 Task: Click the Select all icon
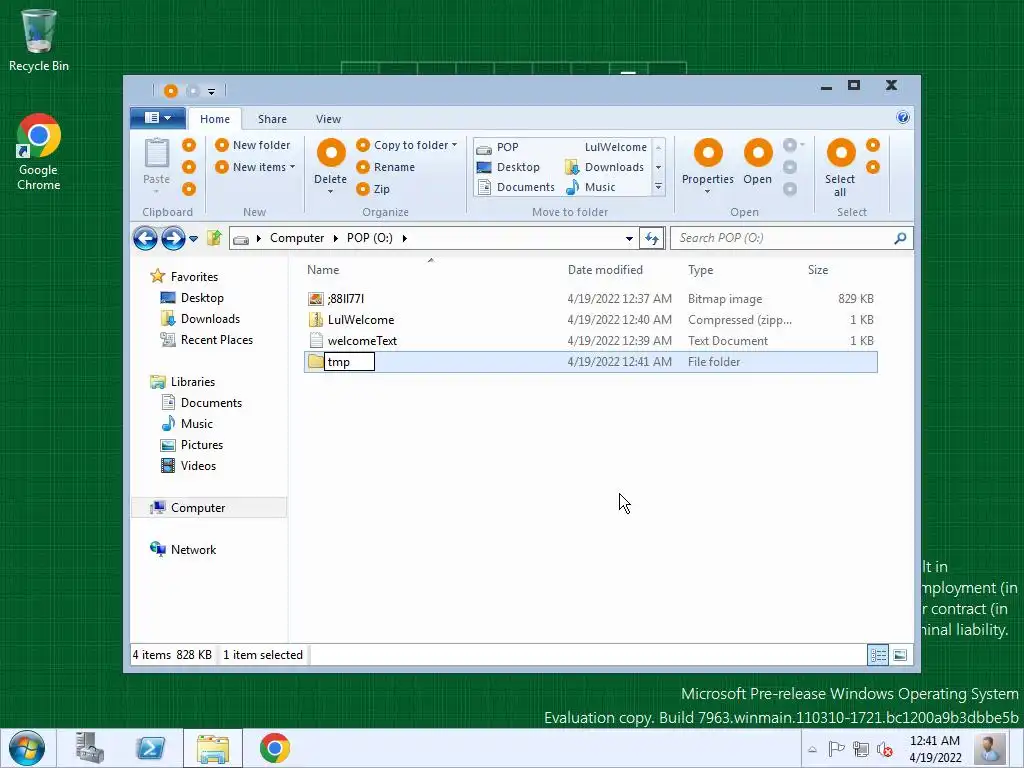click(840, 153)
